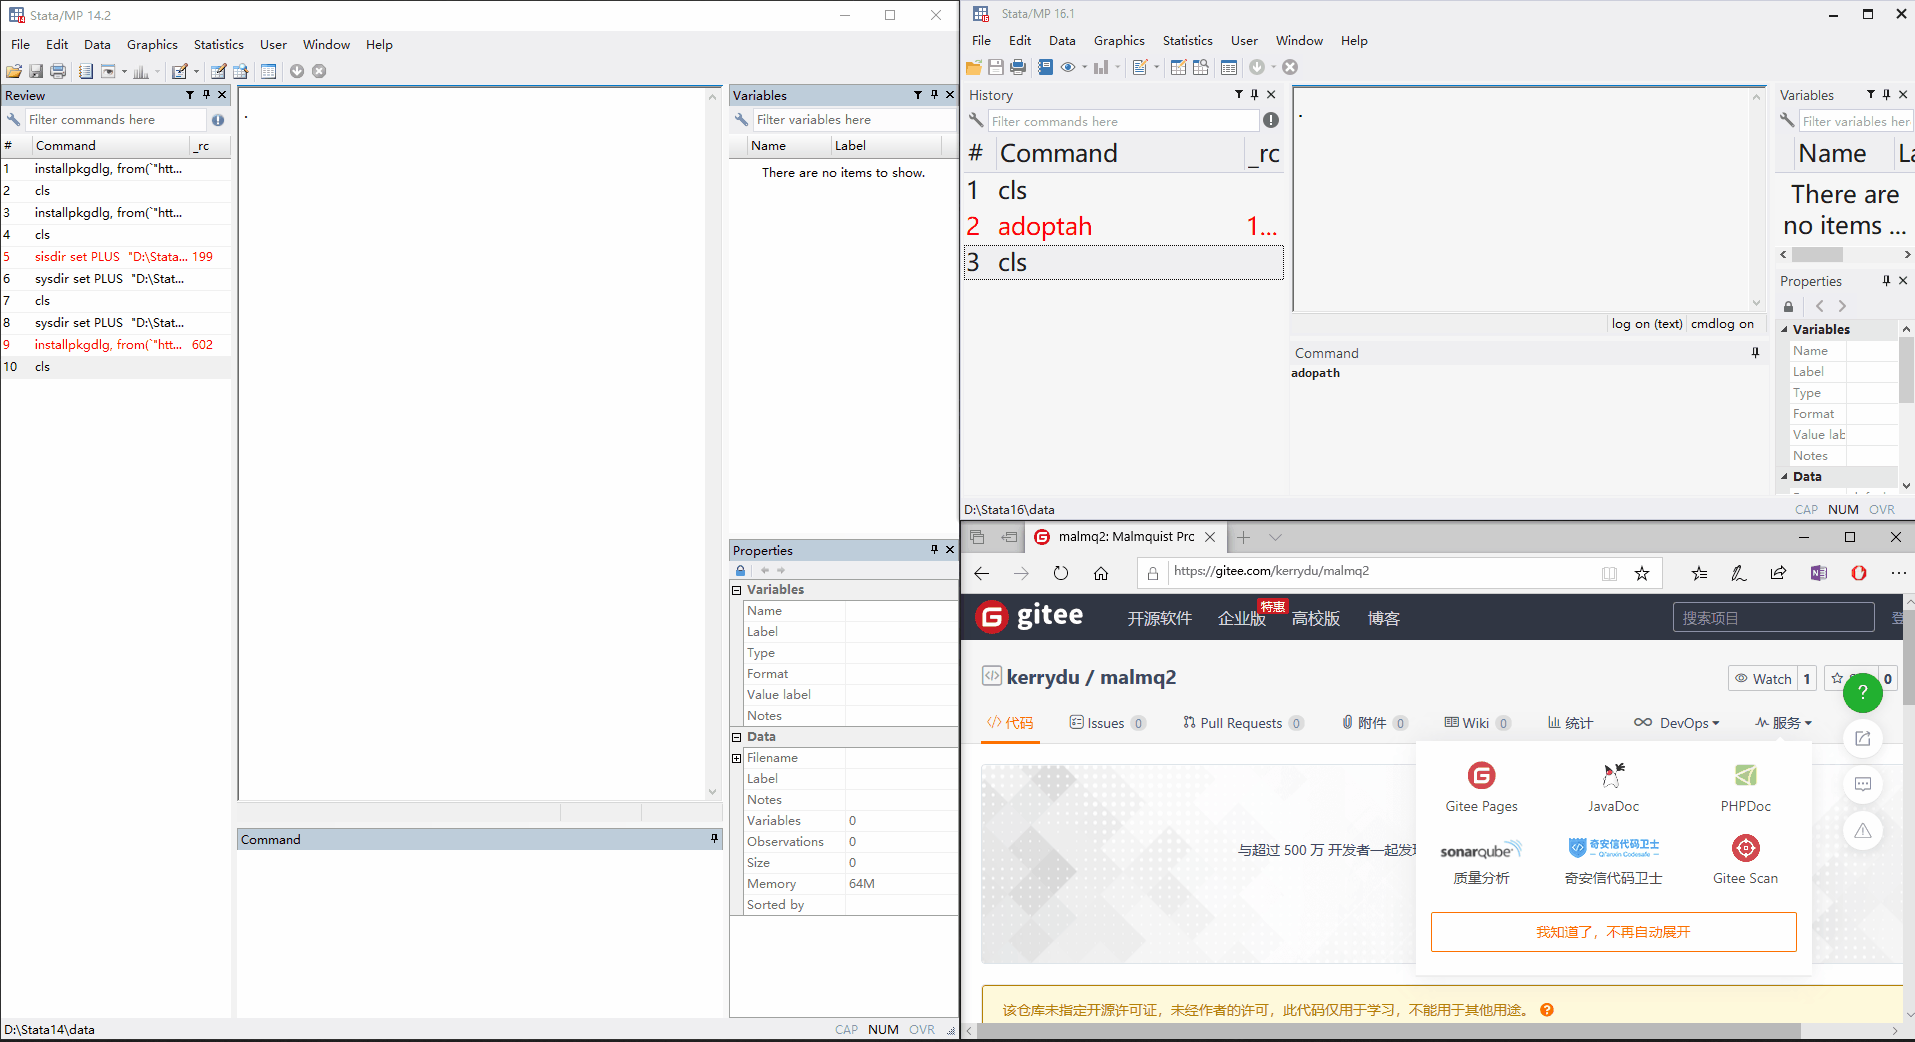Viewport: 1915px width, 1042px height.
Task: Collapse Data section in Stata 14.2 Properties
Action: 737,737
